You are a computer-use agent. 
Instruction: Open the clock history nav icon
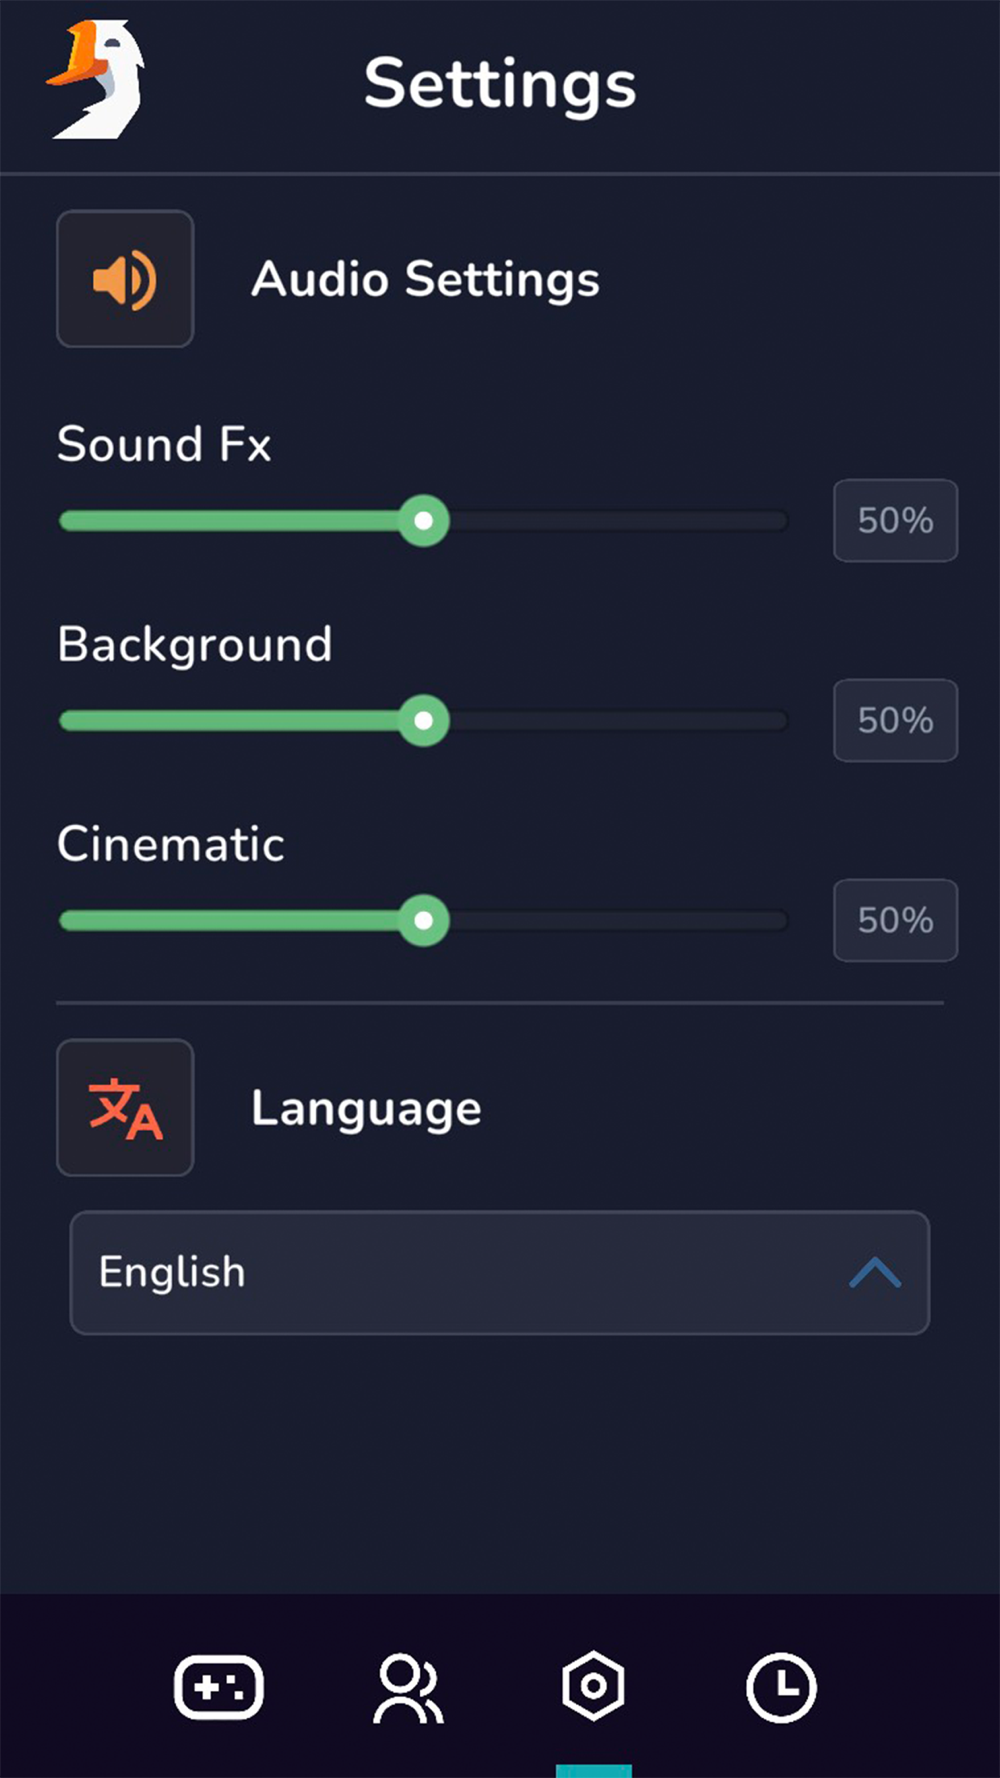781,1688
